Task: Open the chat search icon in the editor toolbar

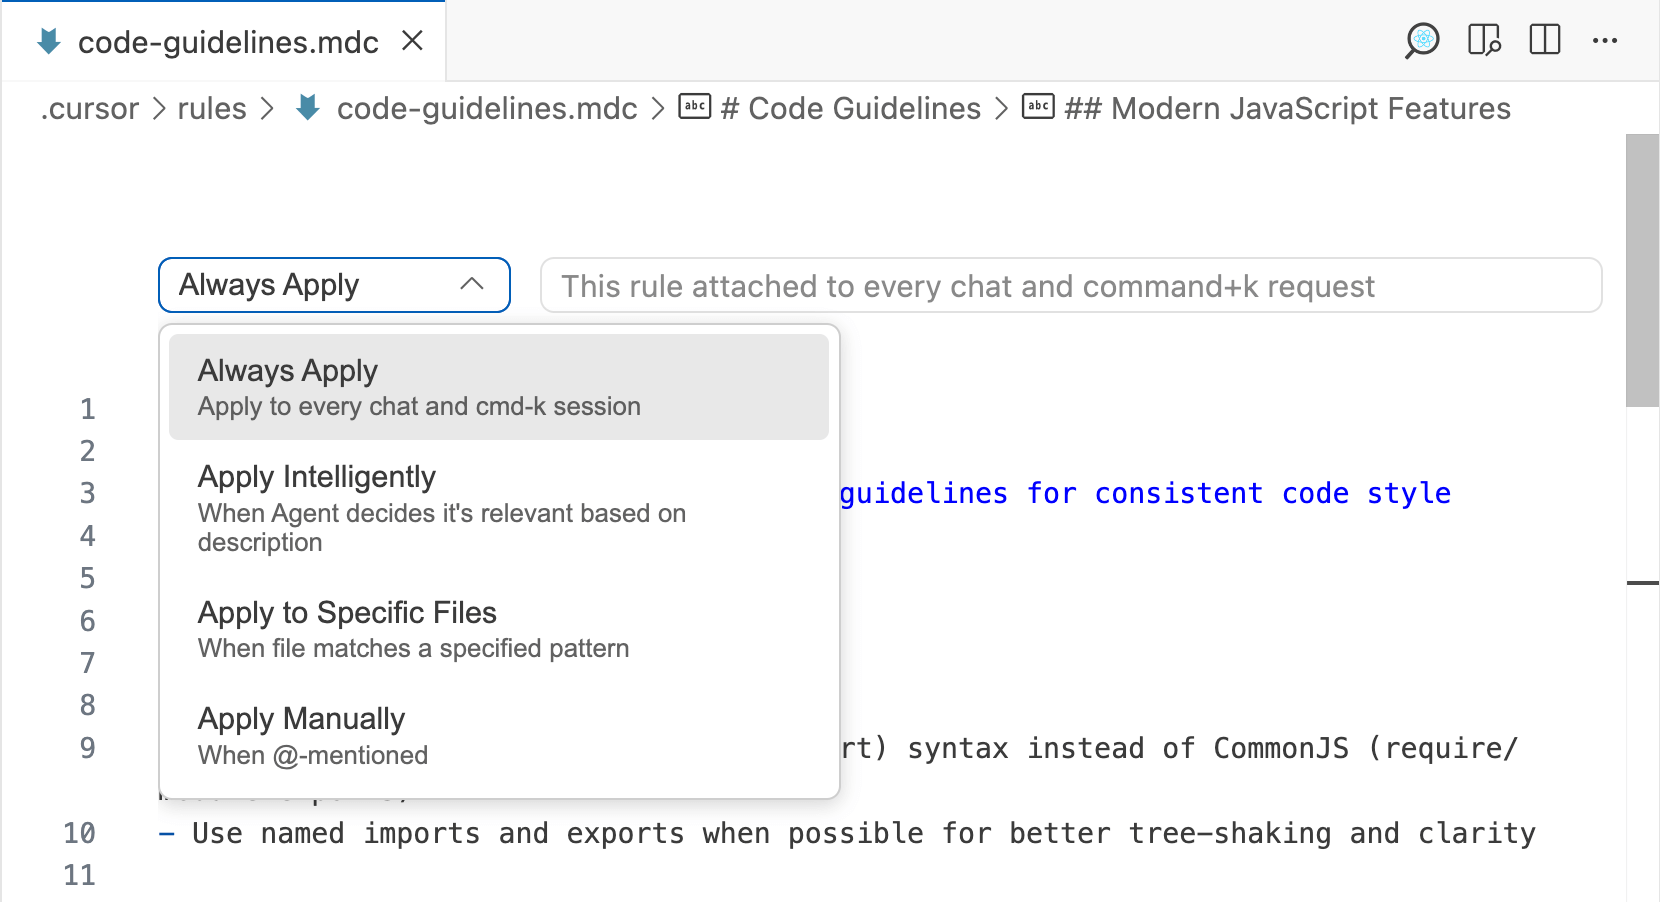Action: (x=1422, y=41)
